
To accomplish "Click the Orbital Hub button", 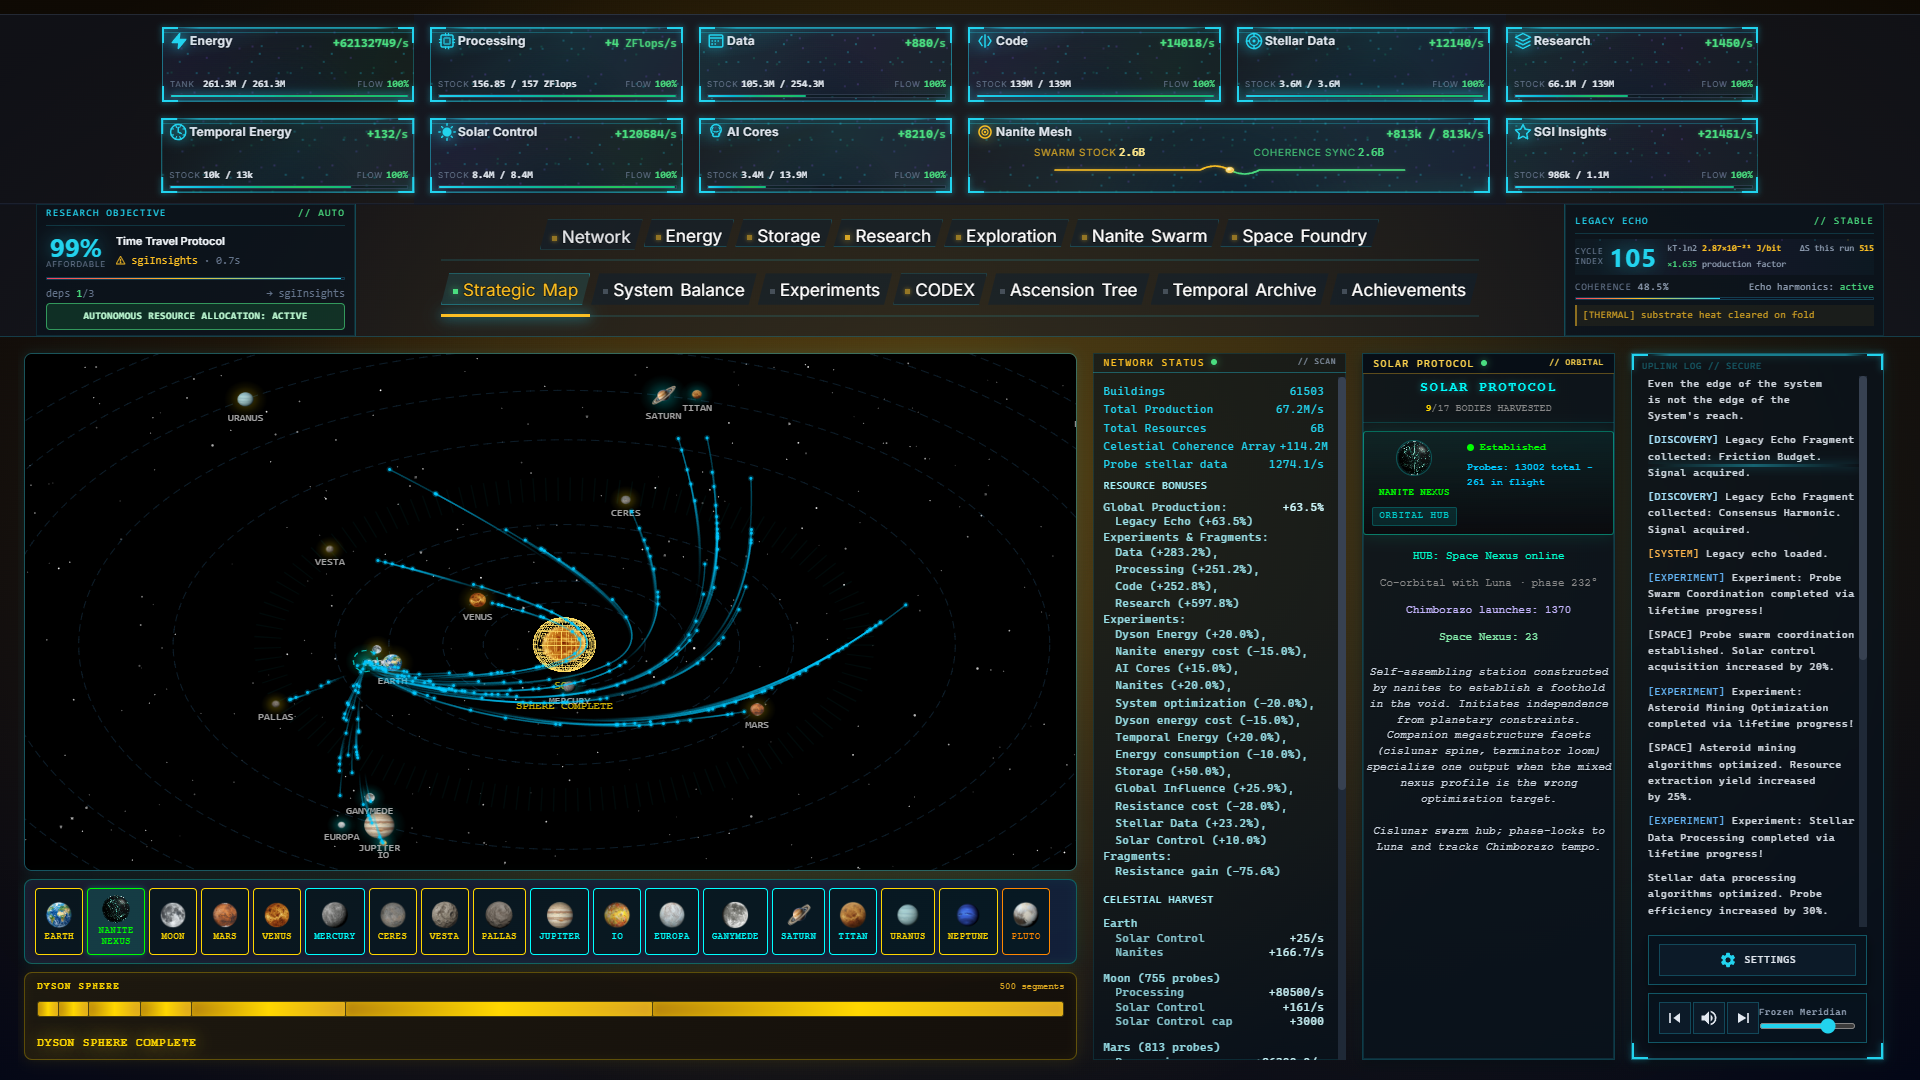I will pyautogui.click(x=1414, y=516).
